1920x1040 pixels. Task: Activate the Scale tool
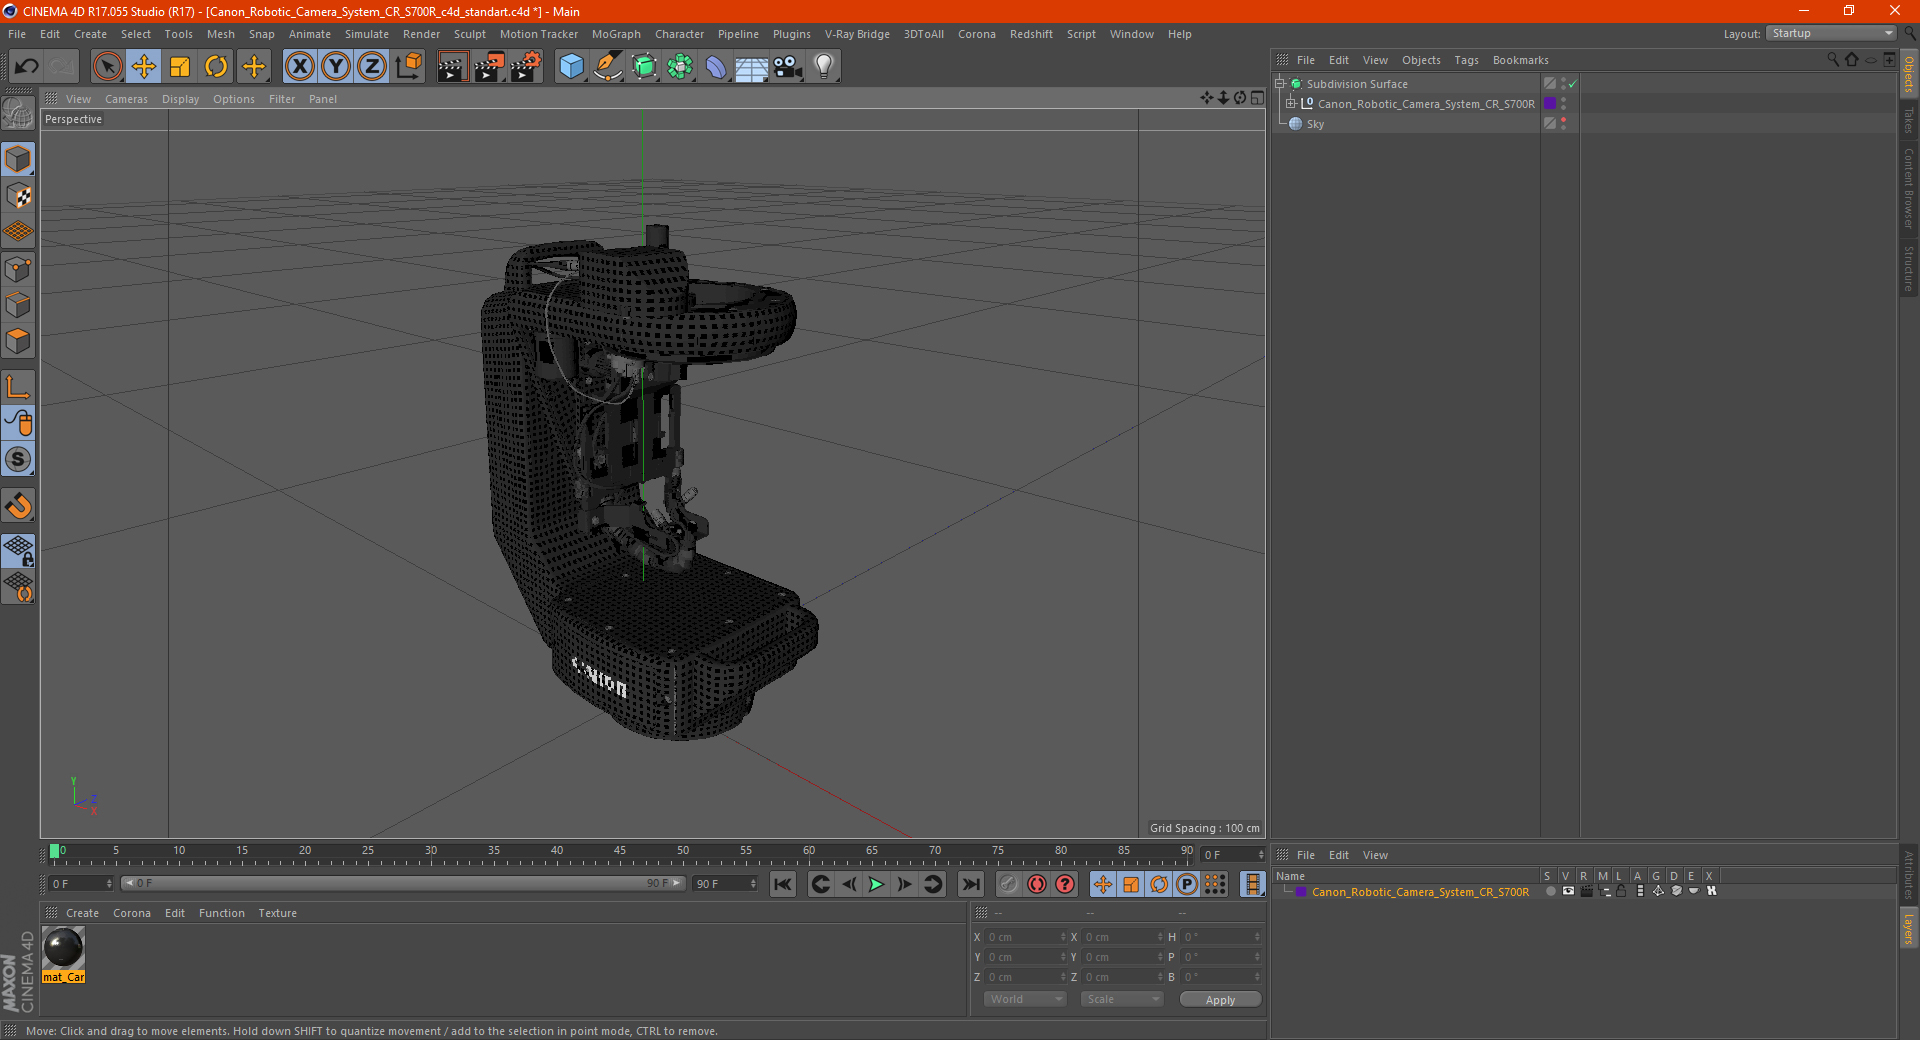click(x=180, y=67)
